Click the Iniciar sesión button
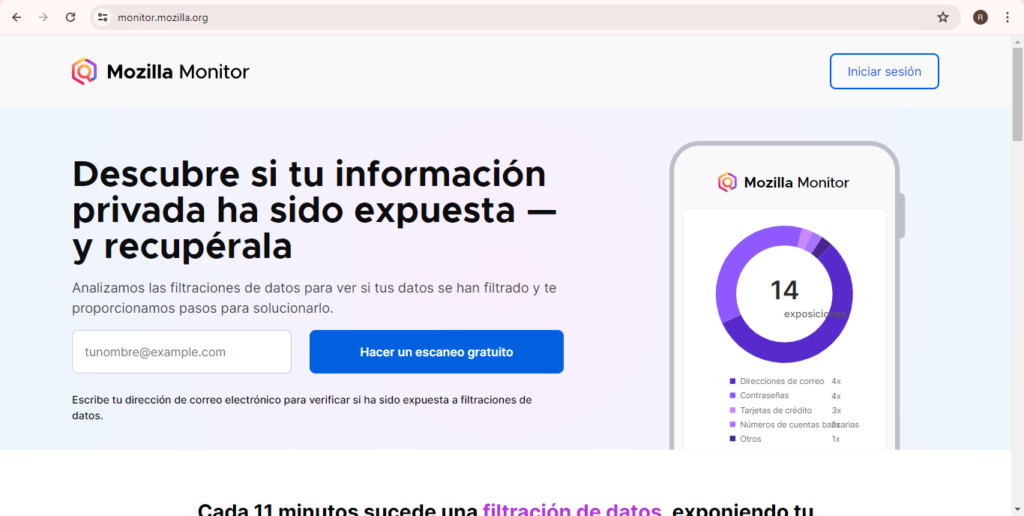Viewport: 1024px width, 516px height. pyautogui.click(x=884, y=71)
